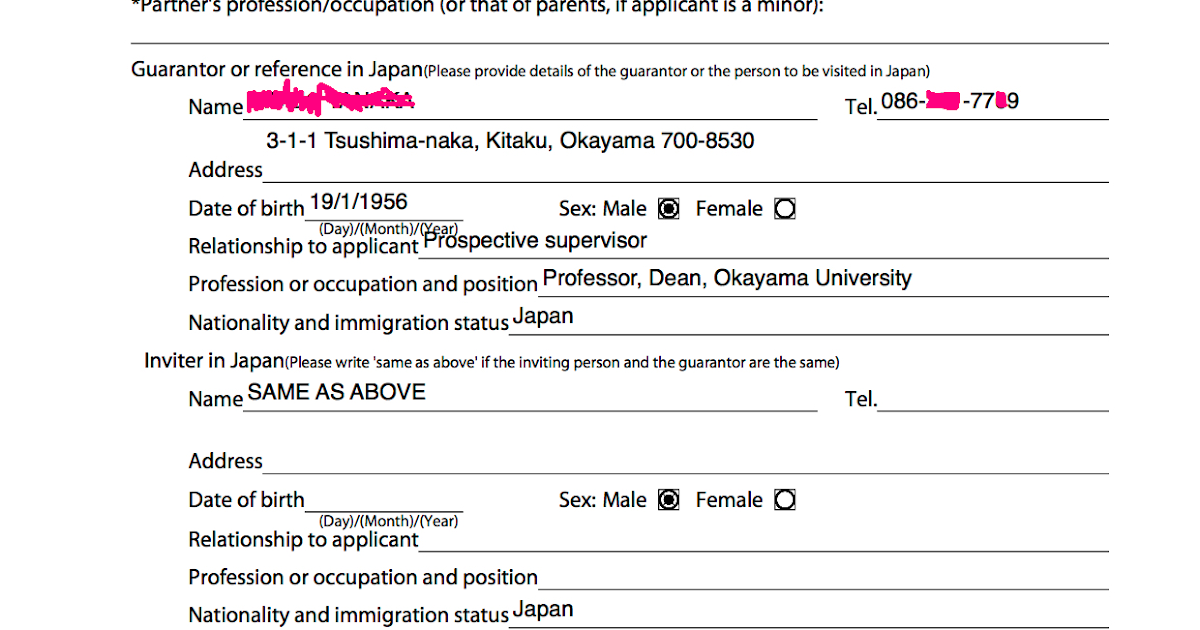
Task: Select Male radio button for guarantor
Action: click(x=669, y=209)
